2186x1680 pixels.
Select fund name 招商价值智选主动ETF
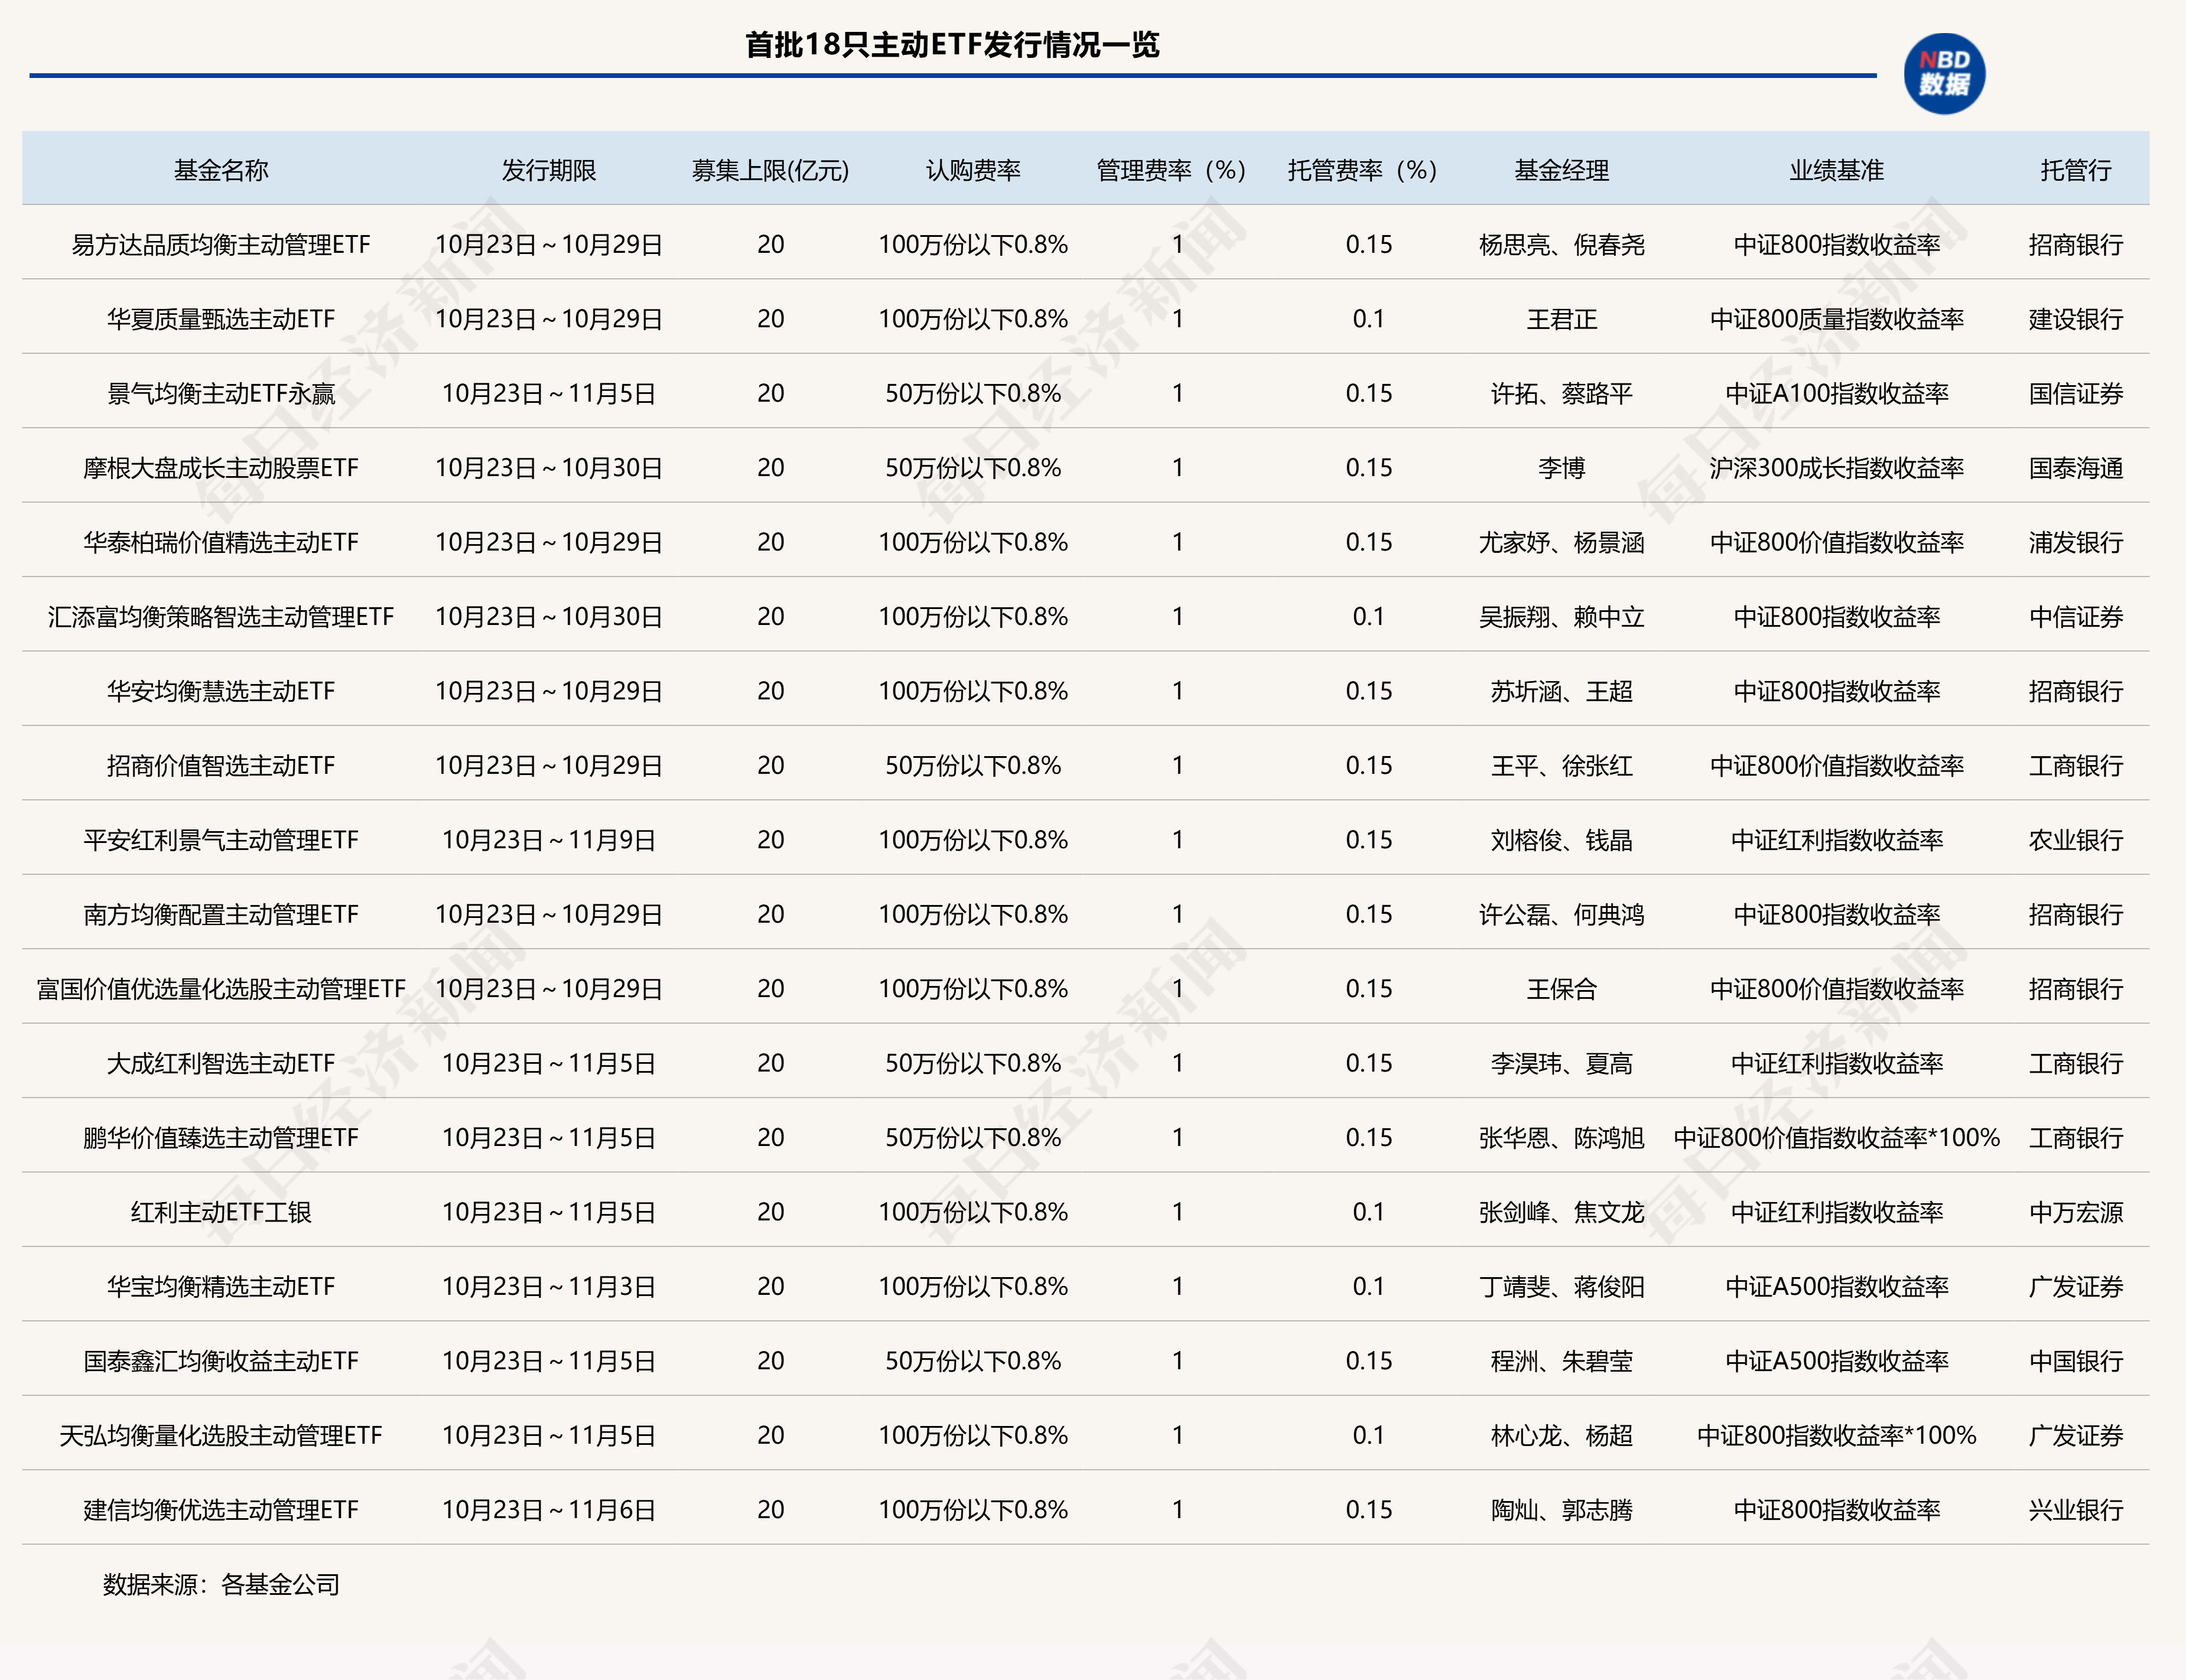tap(221, 765)
